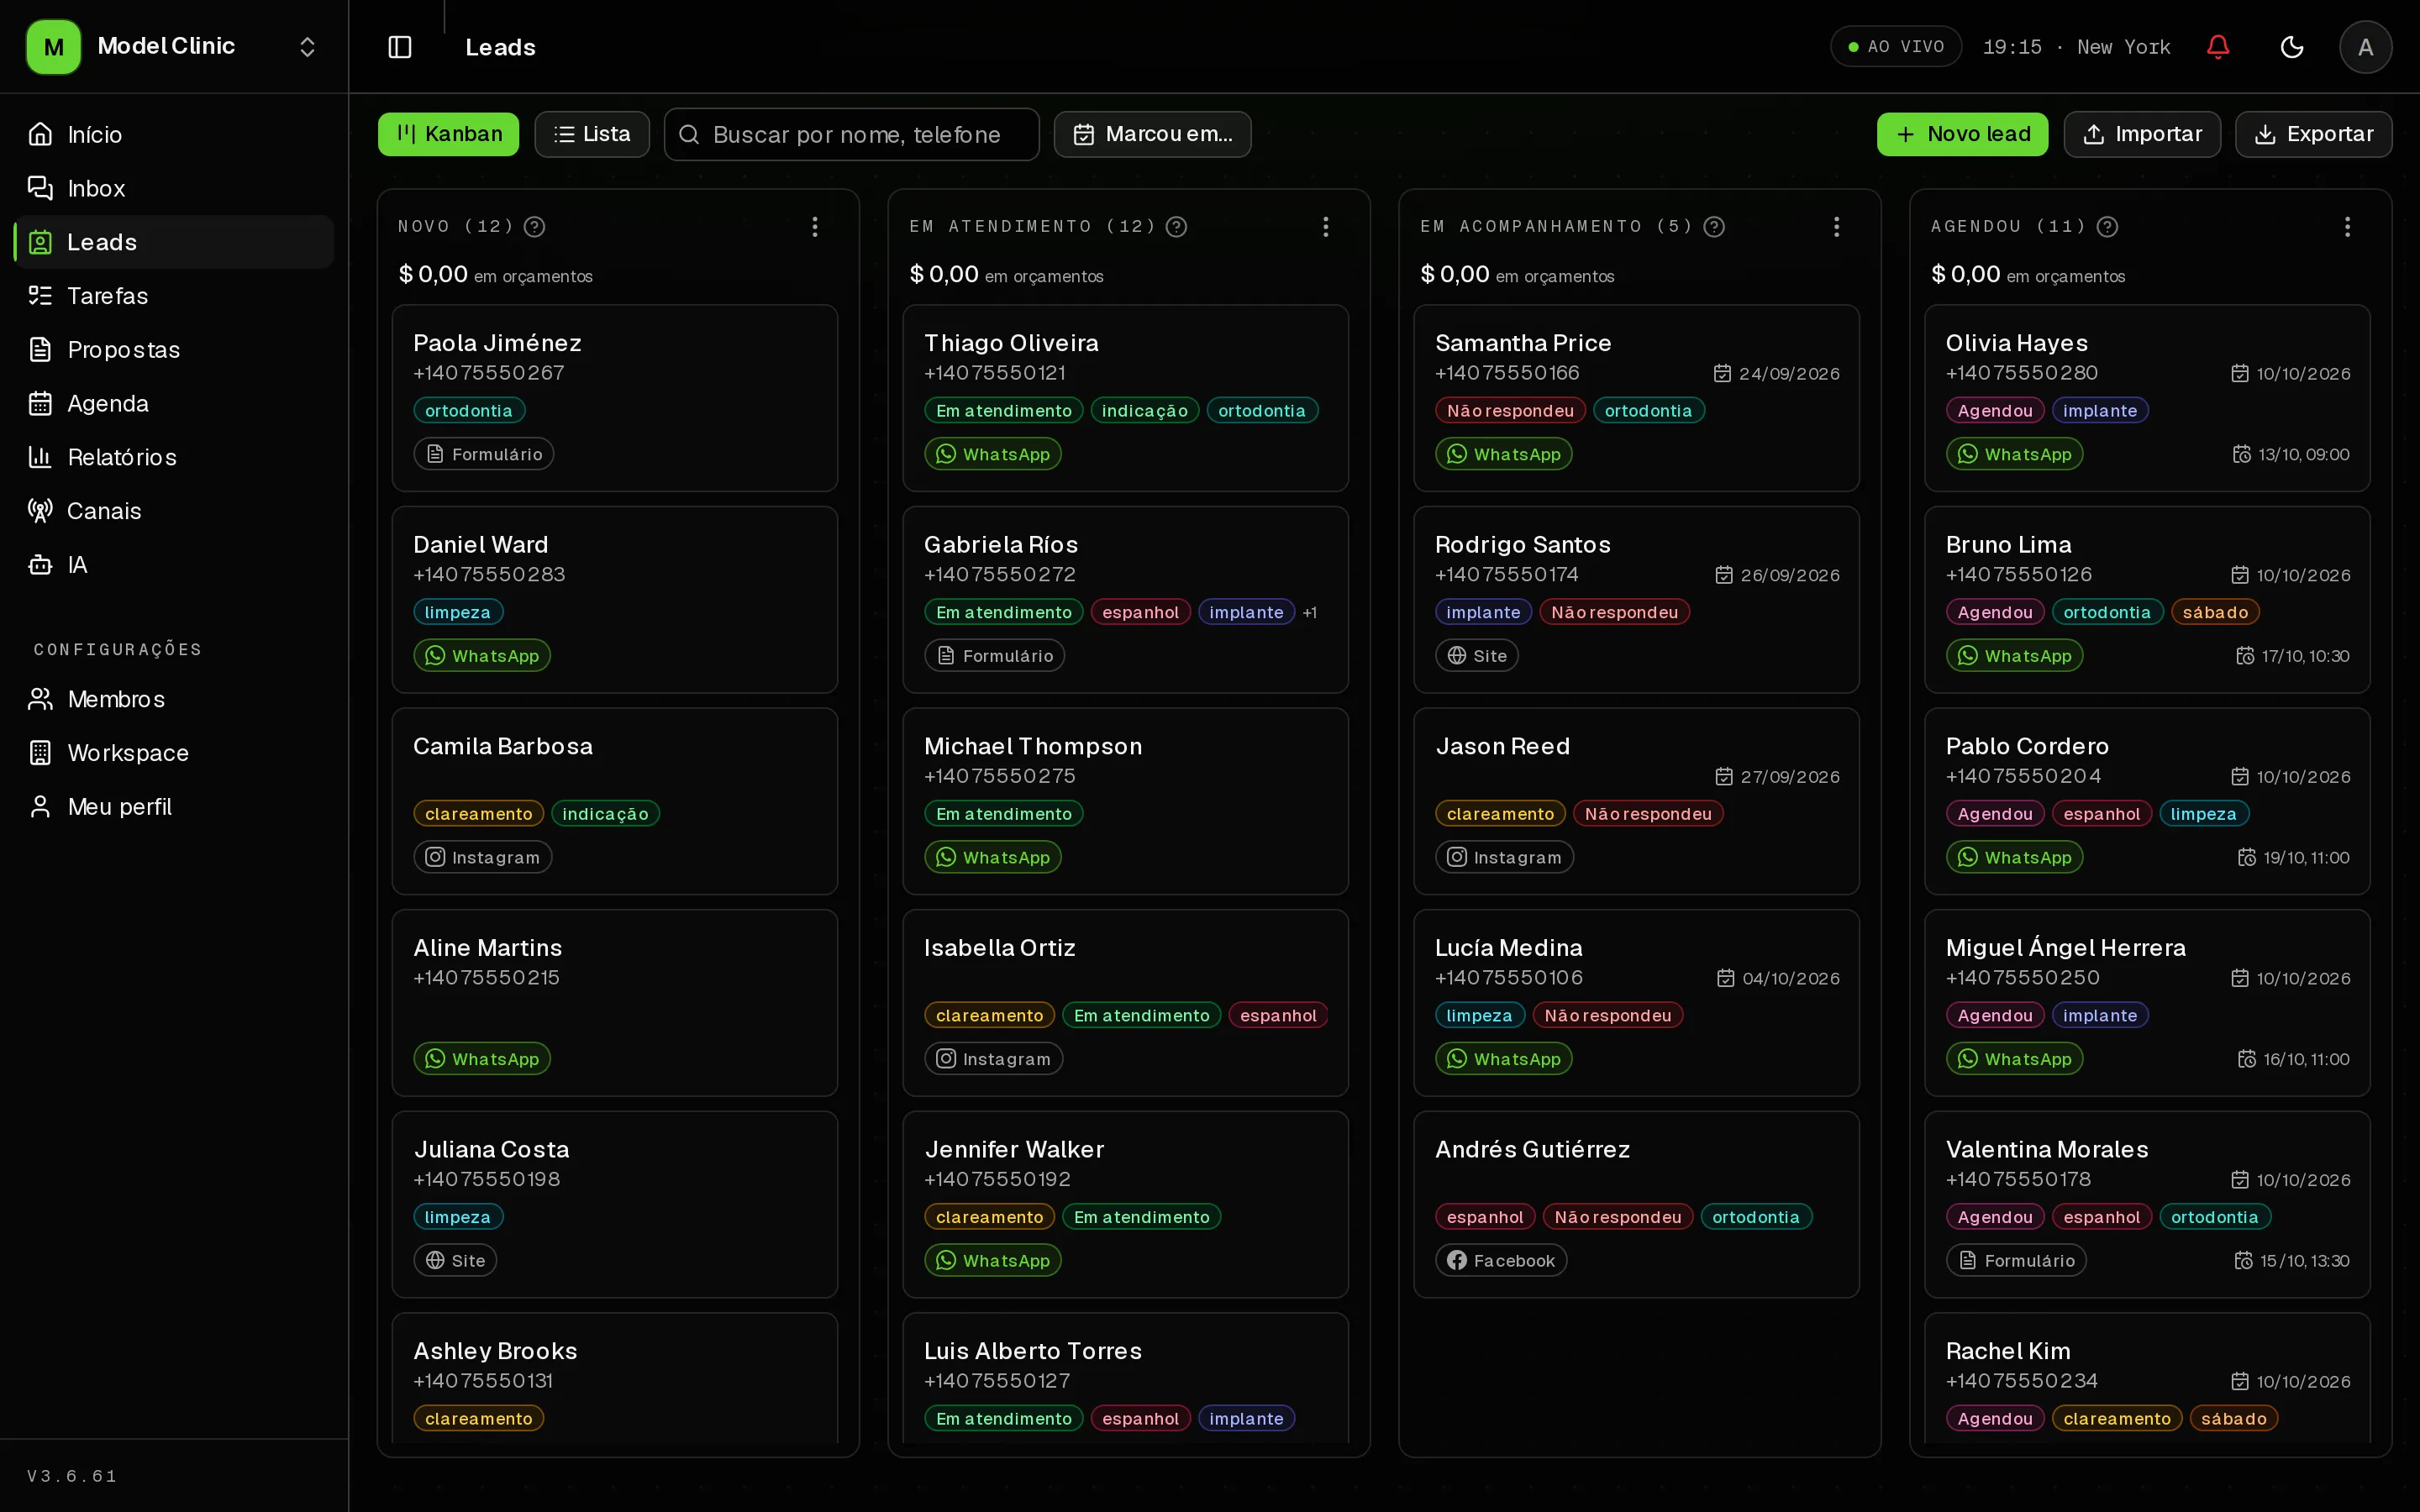Switch to Lista view
Screen dimensions: 2420x1512
(x=592, y=134)
